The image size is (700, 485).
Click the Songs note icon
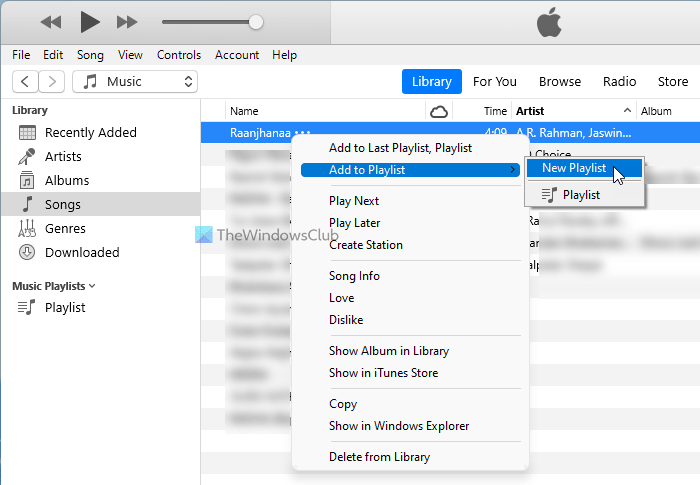click(28, 204)
